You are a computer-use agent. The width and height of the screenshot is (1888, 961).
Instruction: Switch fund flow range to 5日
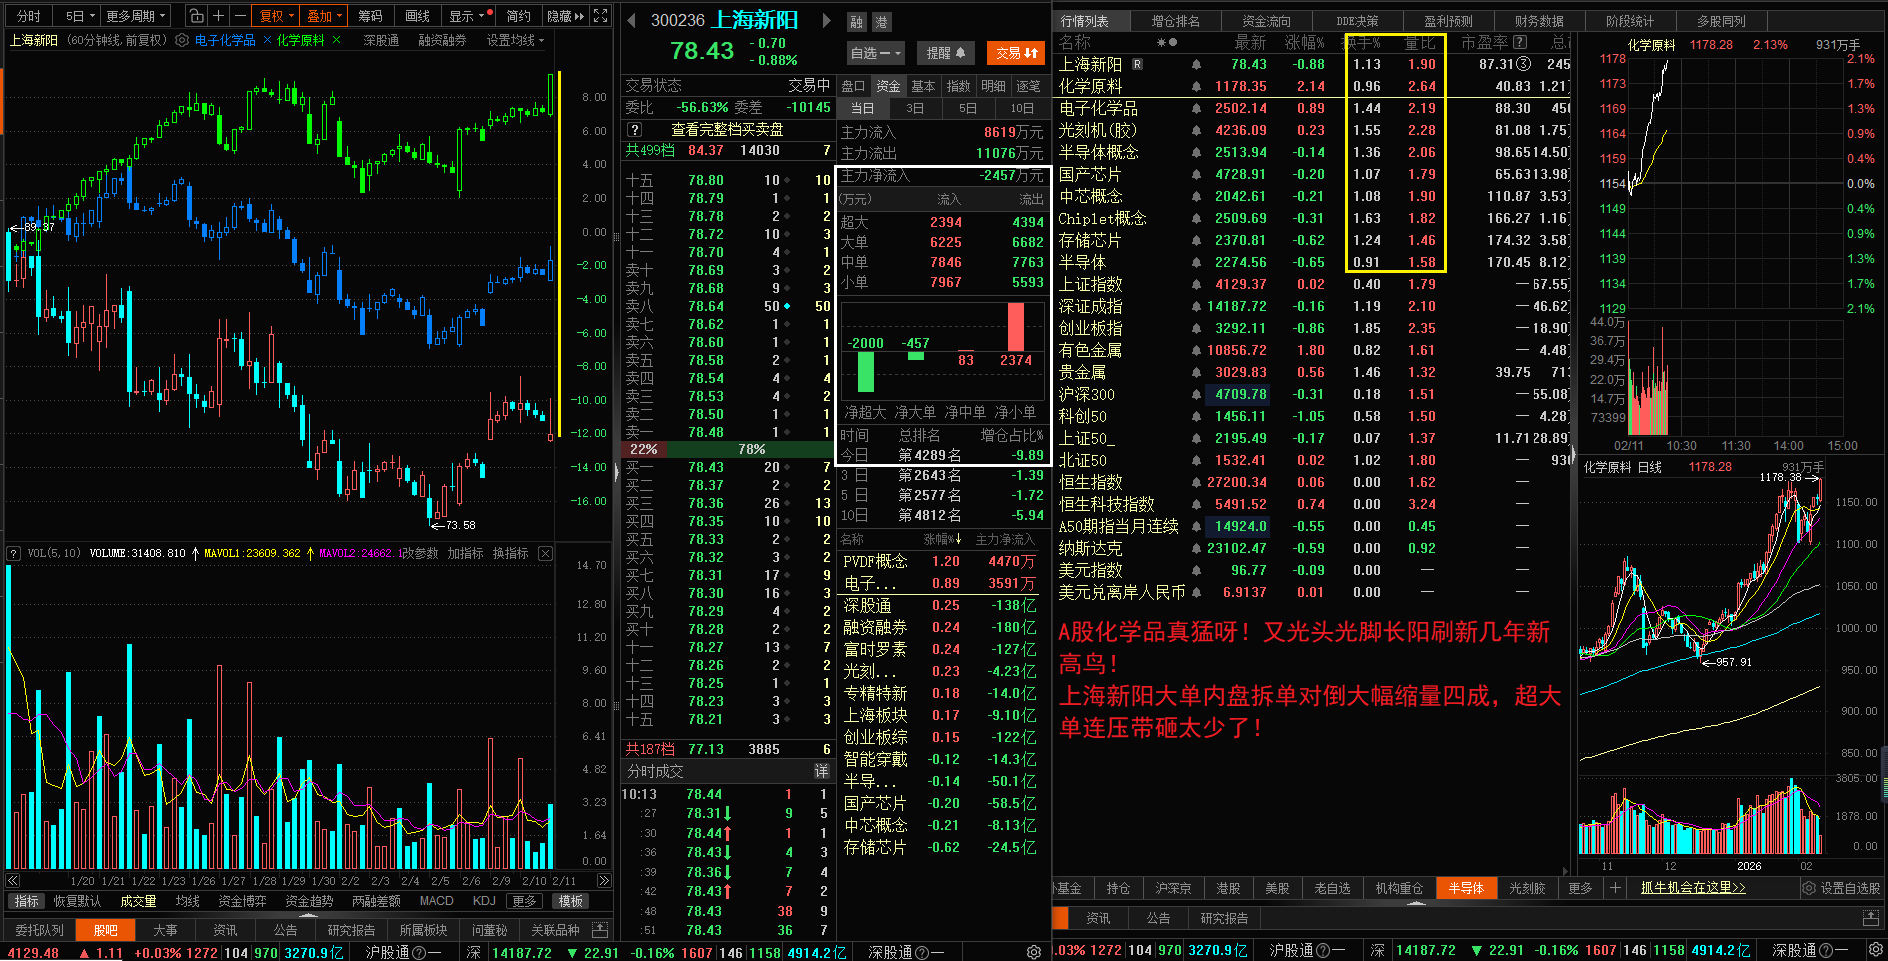(x=968, y=108)
